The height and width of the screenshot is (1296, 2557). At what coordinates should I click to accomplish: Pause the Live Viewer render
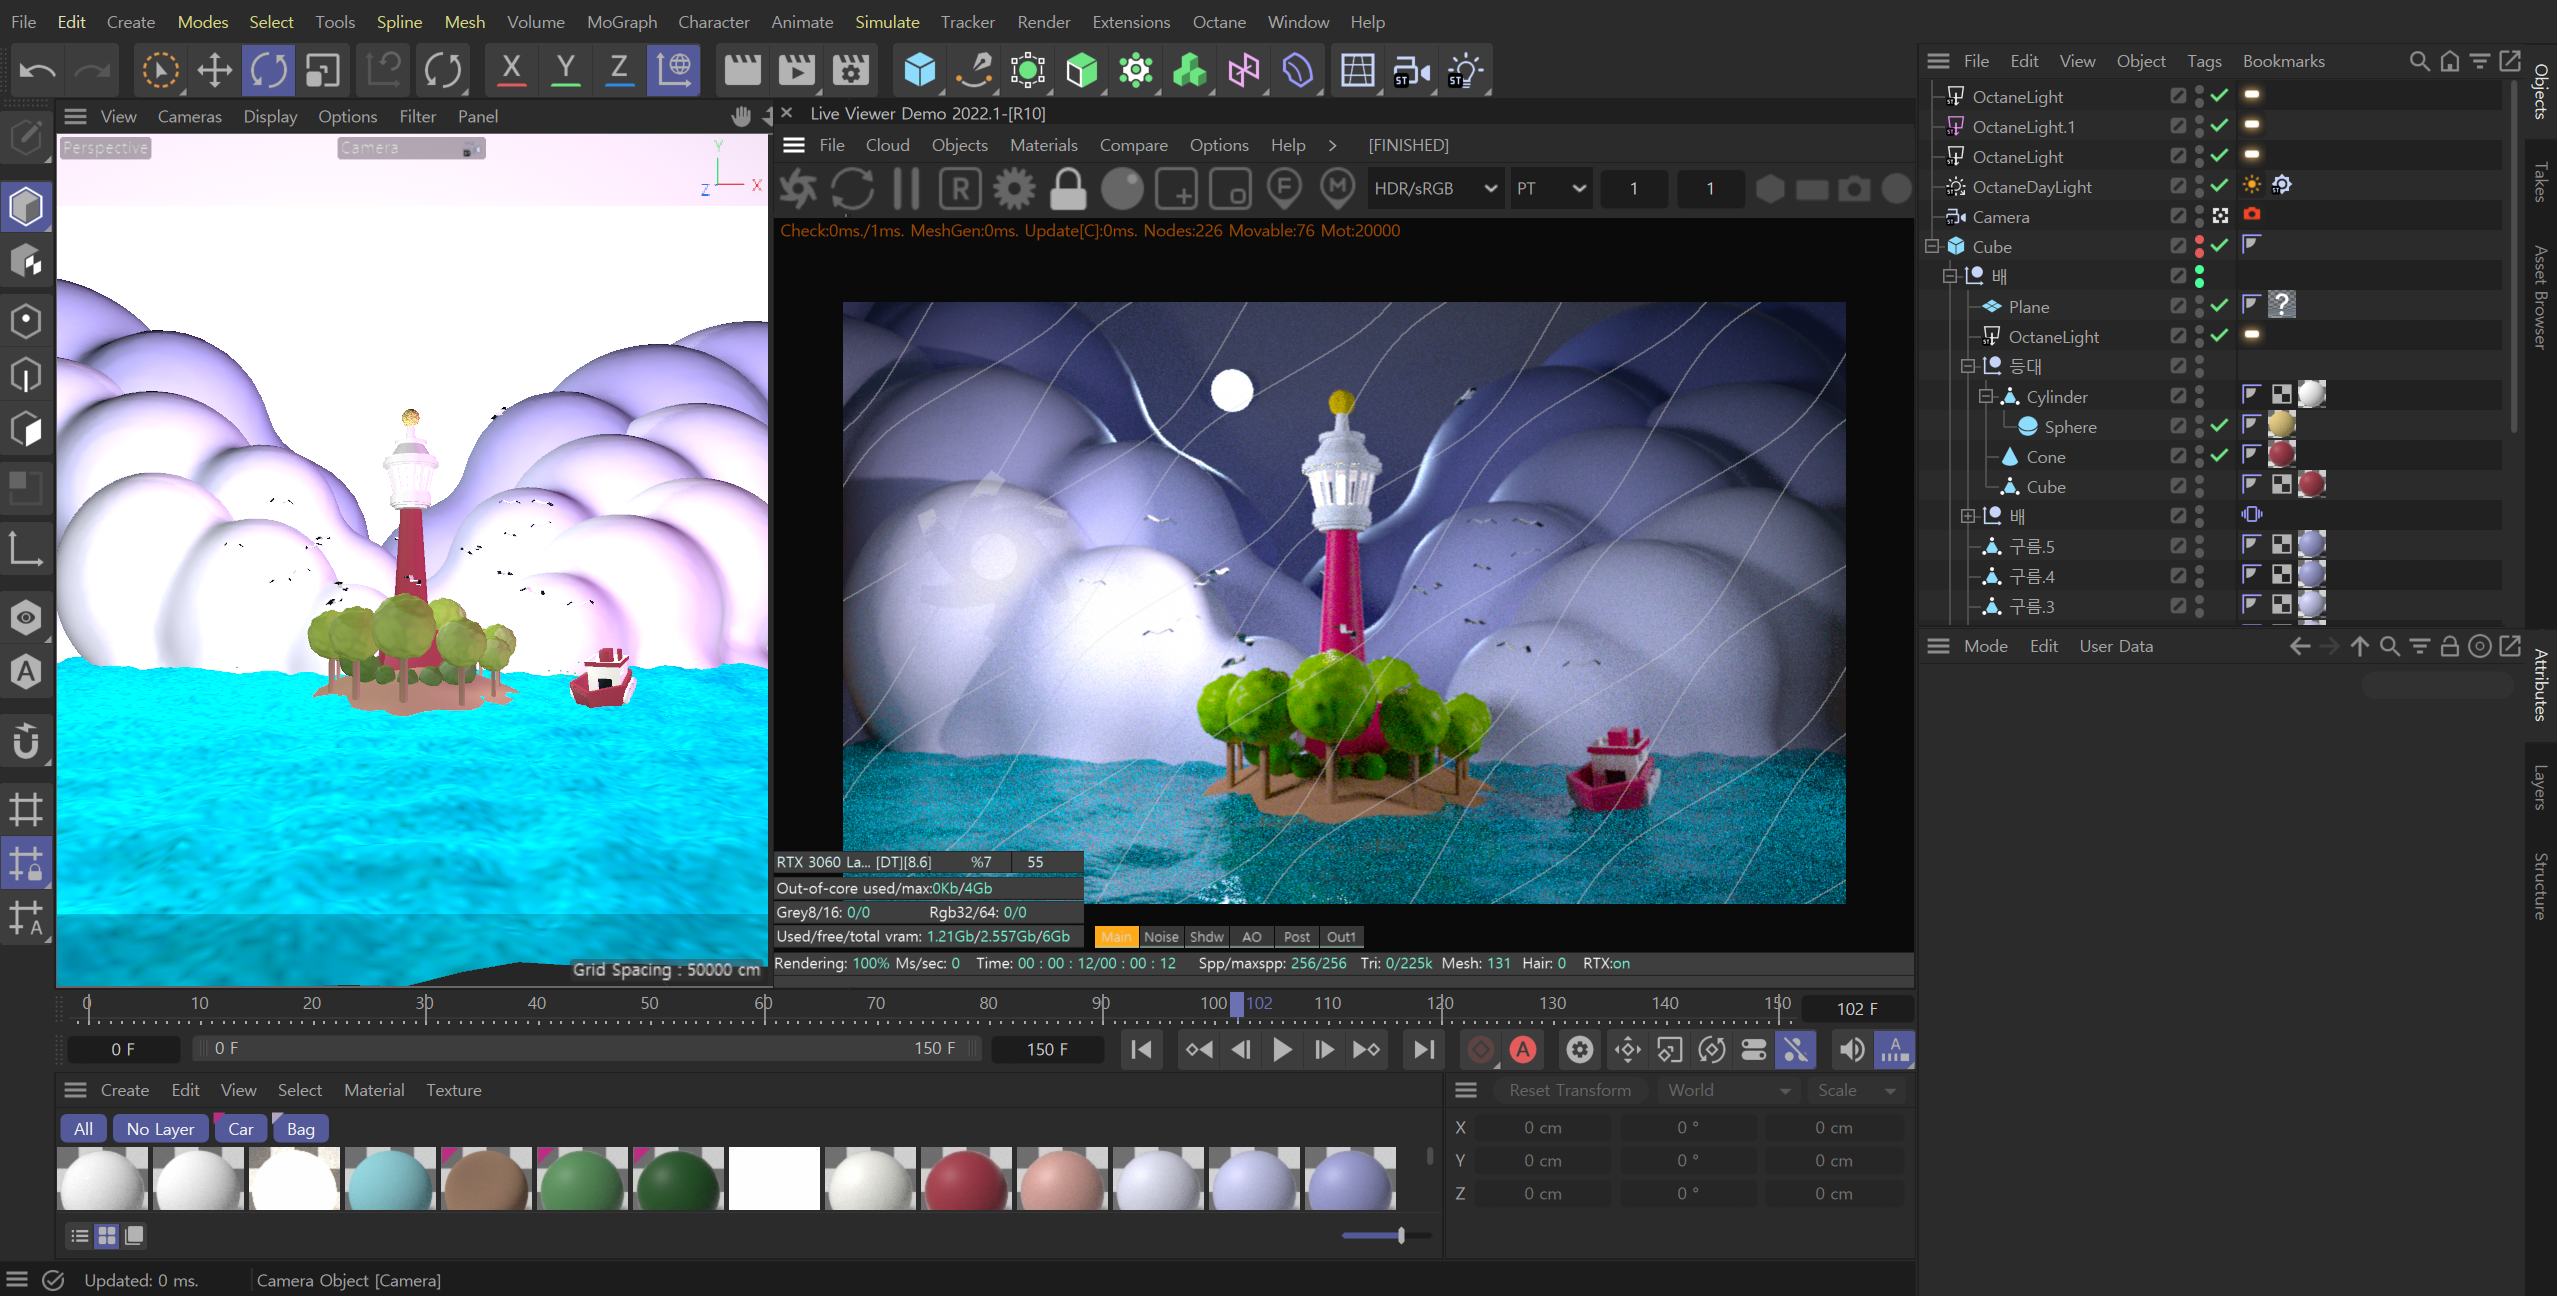[906, 188]
